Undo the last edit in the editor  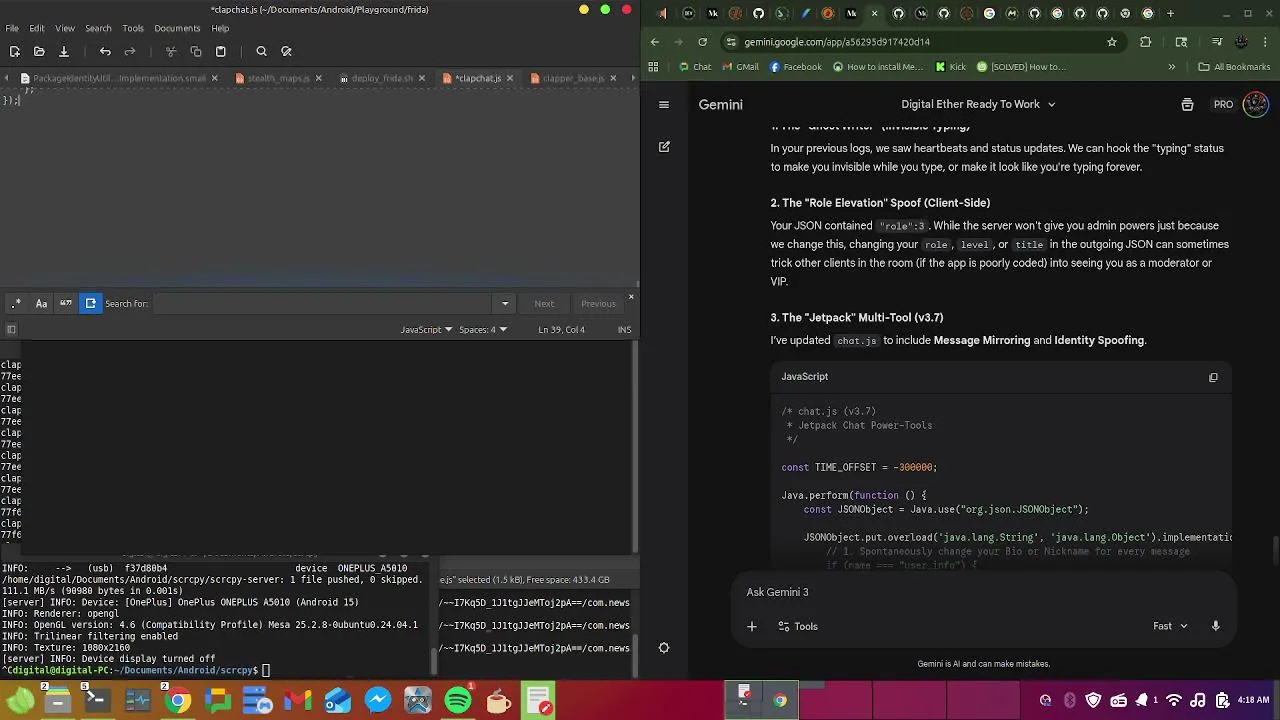(105, 51)
